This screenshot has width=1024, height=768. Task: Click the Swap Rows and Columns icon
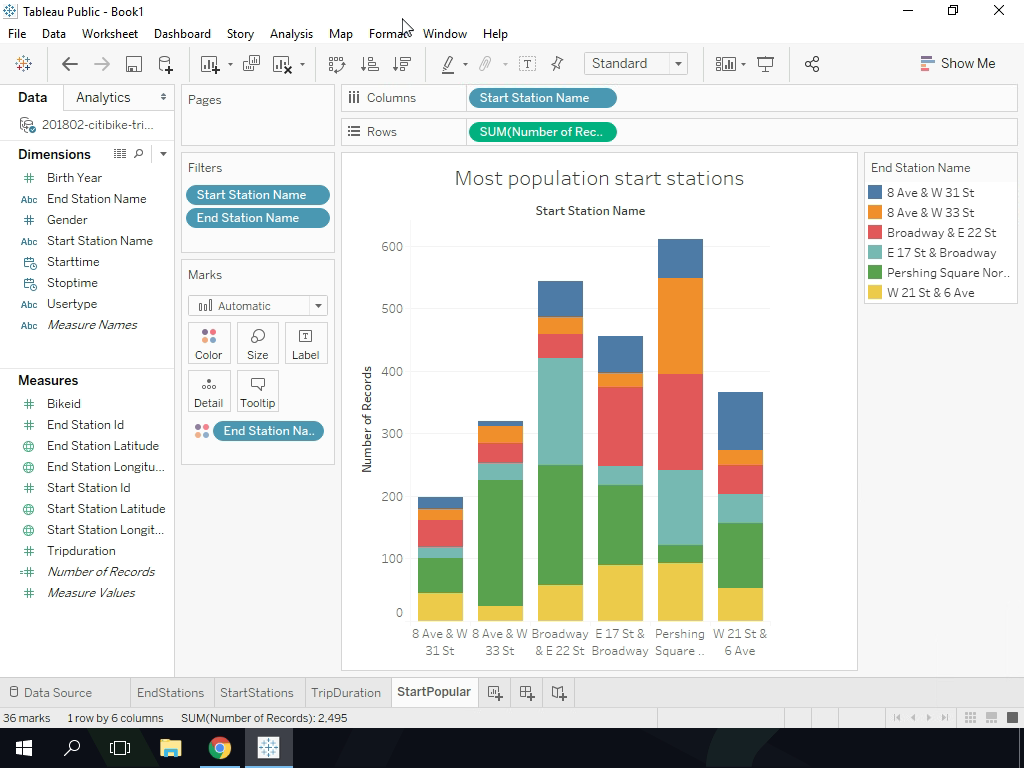[337, 64]
